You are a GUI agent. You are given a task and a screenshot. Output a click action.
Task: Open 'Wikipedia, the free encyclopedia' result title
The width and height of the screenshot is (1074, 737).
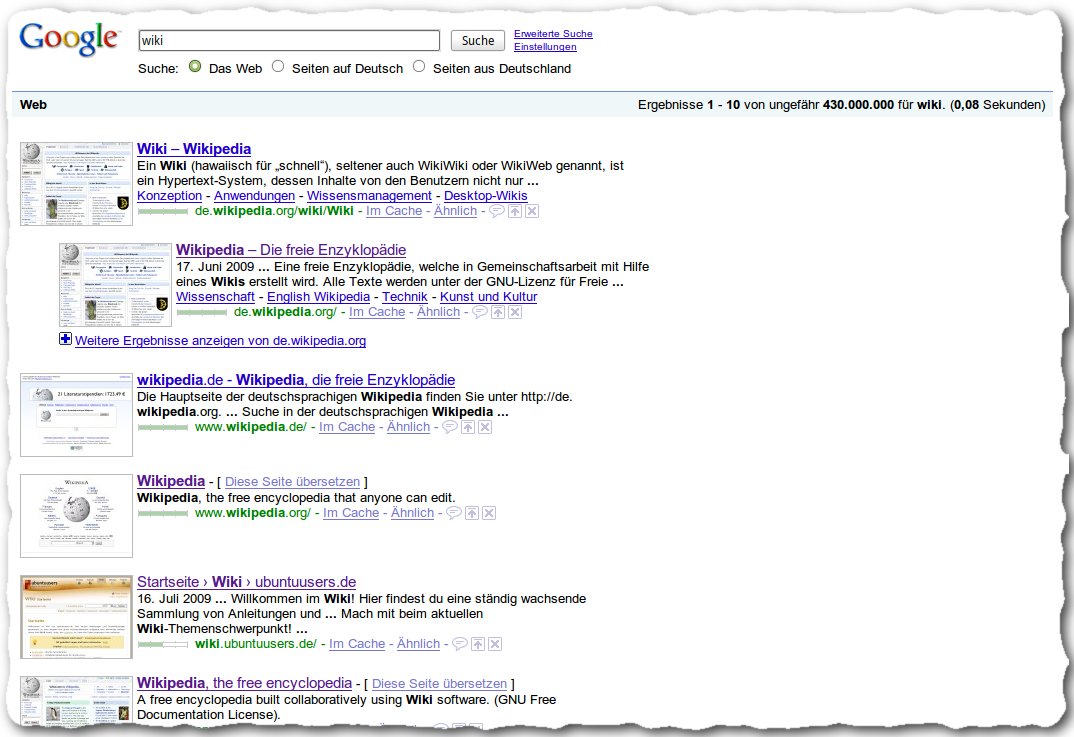click(245, 683)
